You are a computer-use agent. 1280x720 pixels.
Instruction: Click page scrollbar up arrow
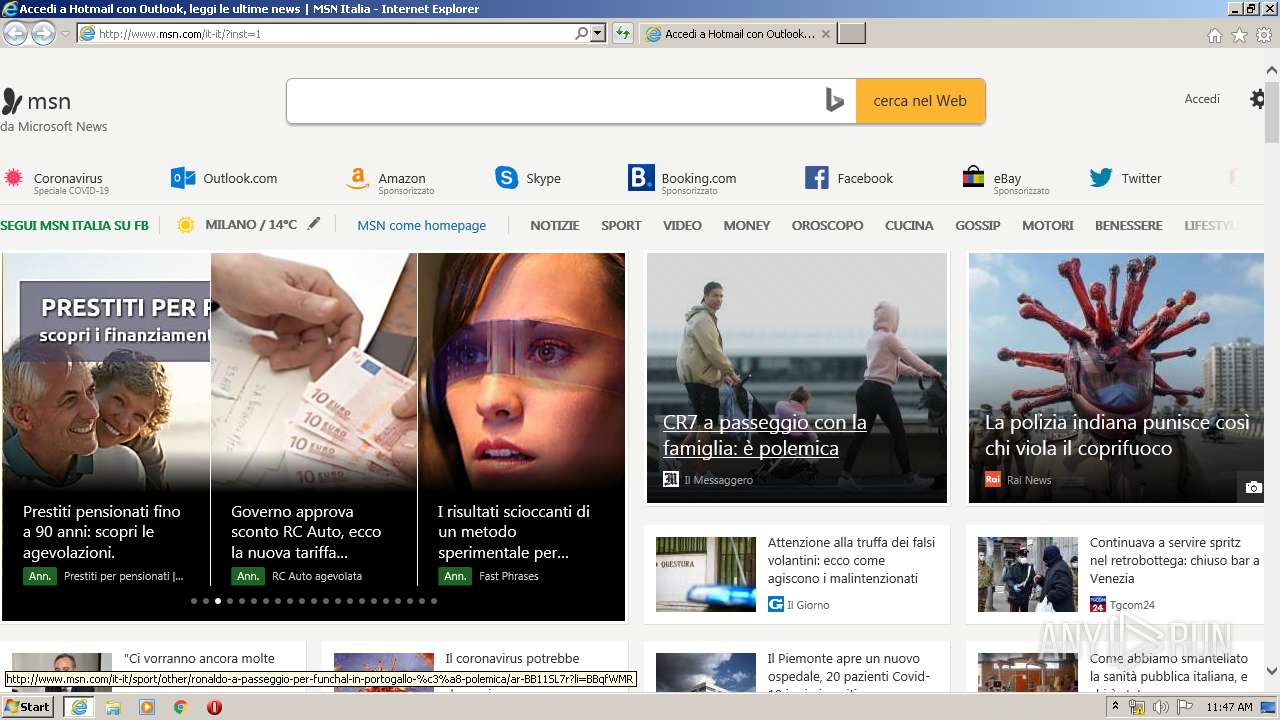1271,70
